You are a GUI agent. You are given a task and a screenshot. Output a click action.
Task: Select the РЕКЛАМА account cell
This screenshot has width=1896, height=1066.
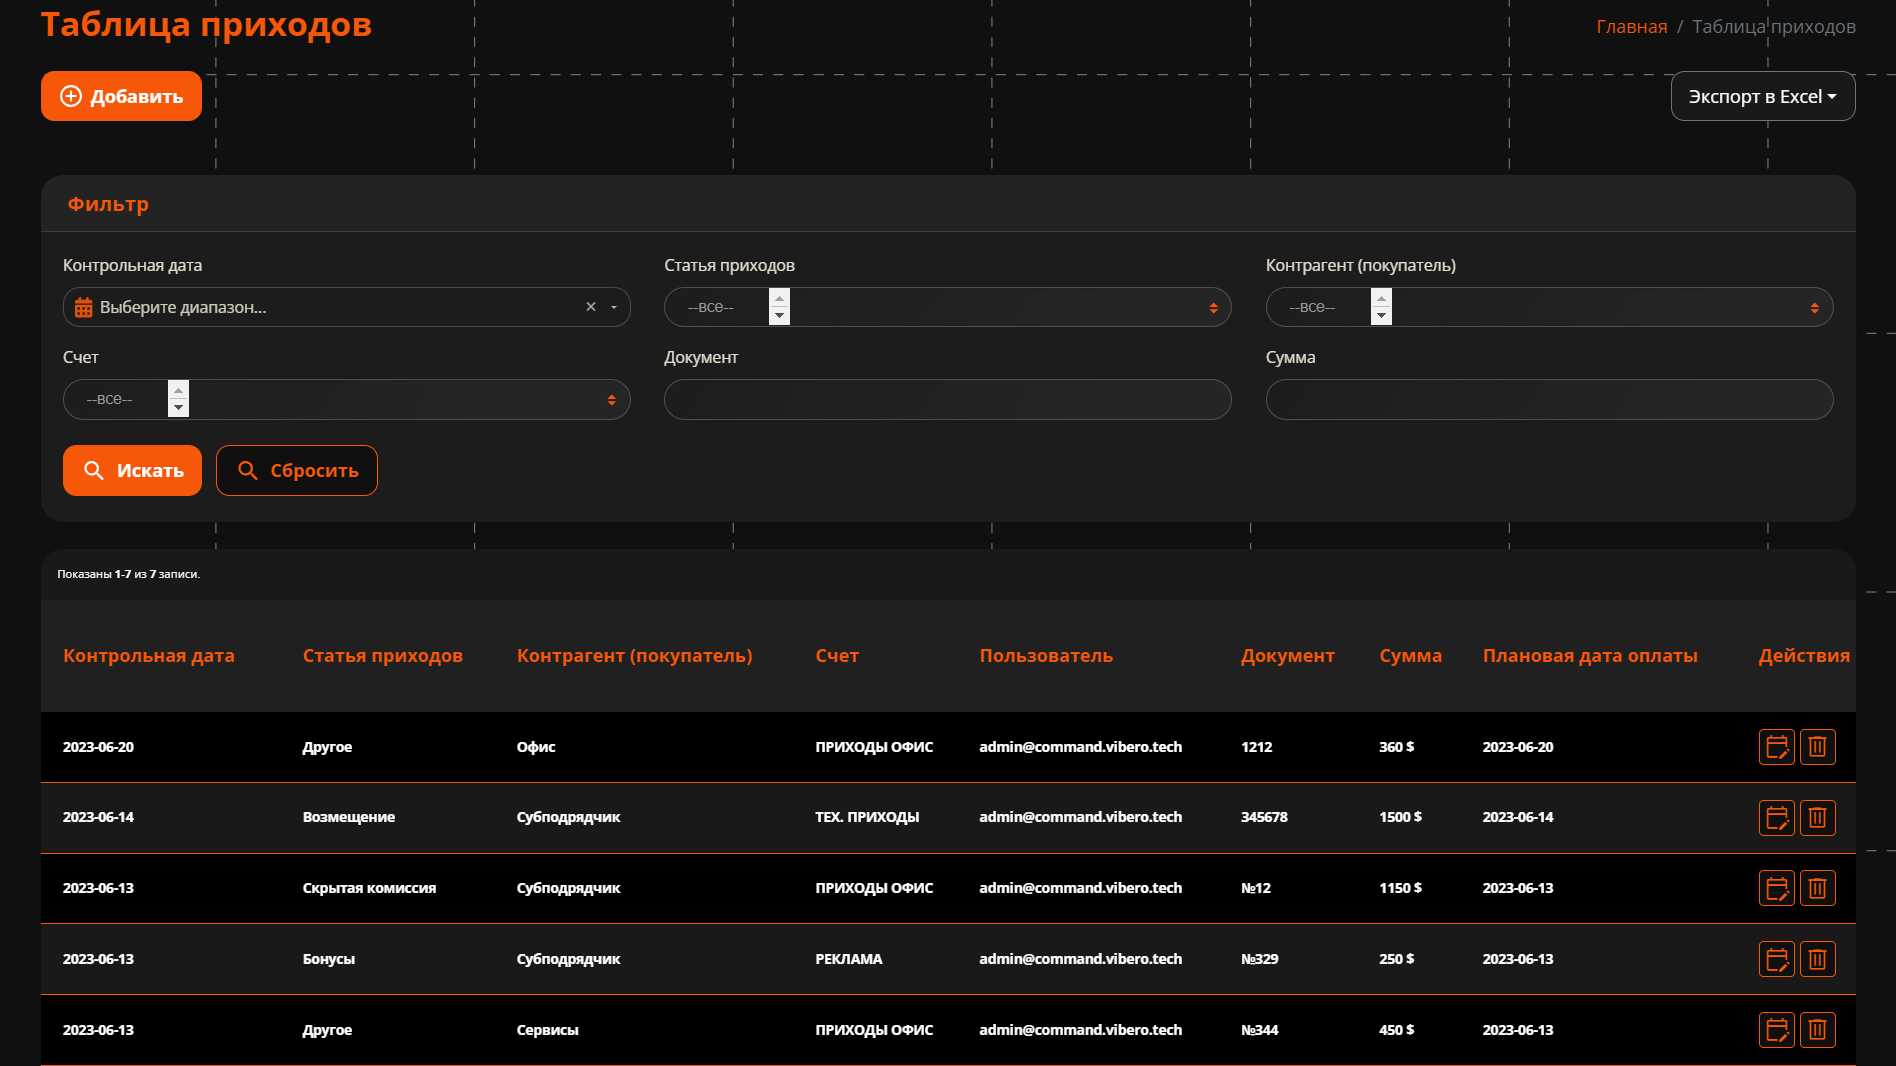click(849, 959)
